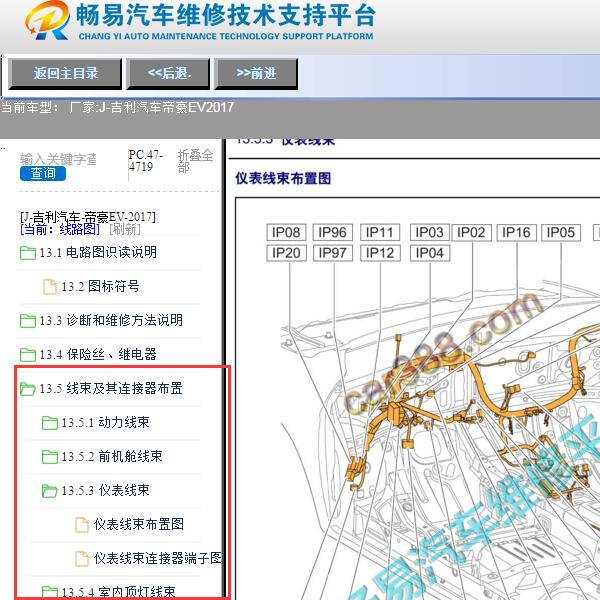The height and width of the screenshot is (600, 600).
Task: Expand 13.1 电路图识读说明 tree item
Action: pyautogui.click(x=98, y=253)
